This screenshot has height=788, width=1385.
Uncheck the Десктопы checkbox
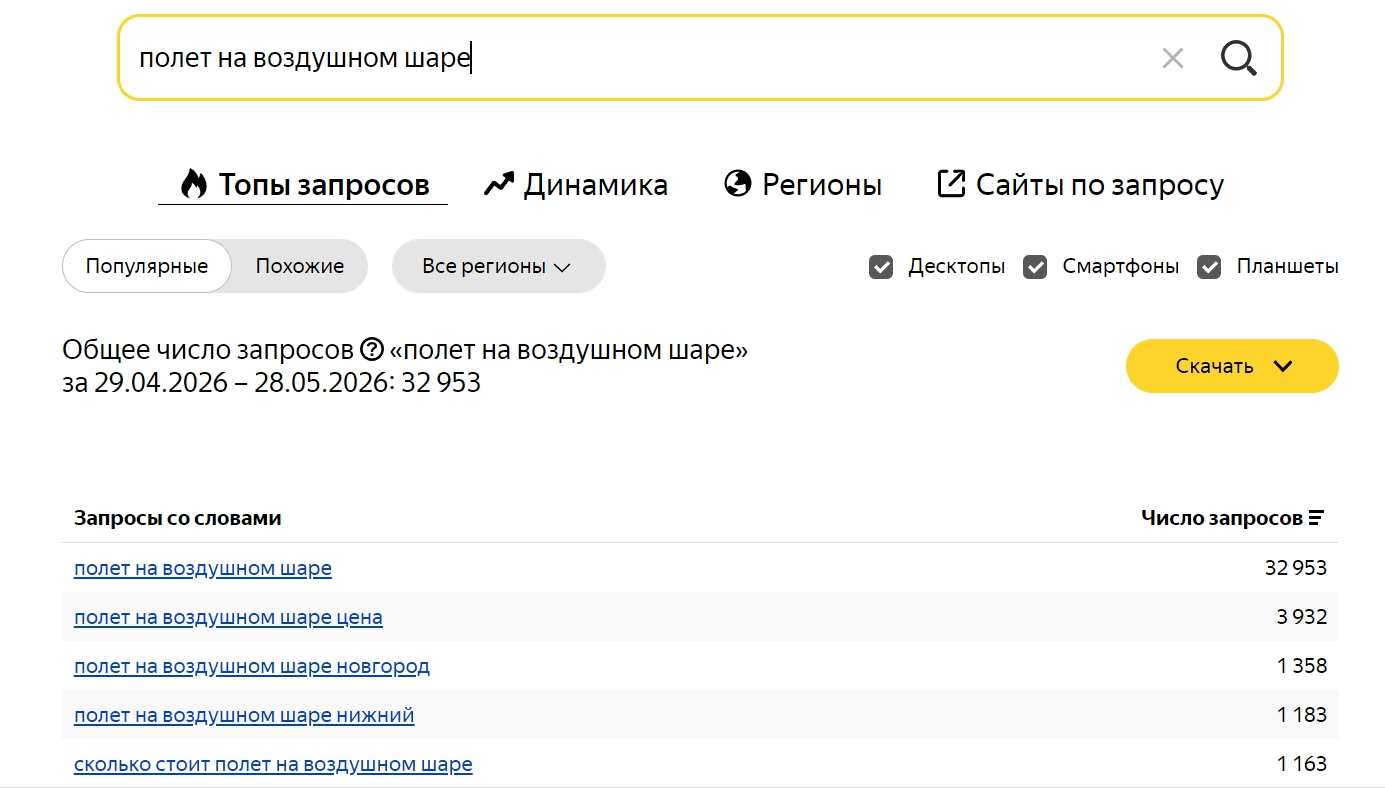[881, 267]
